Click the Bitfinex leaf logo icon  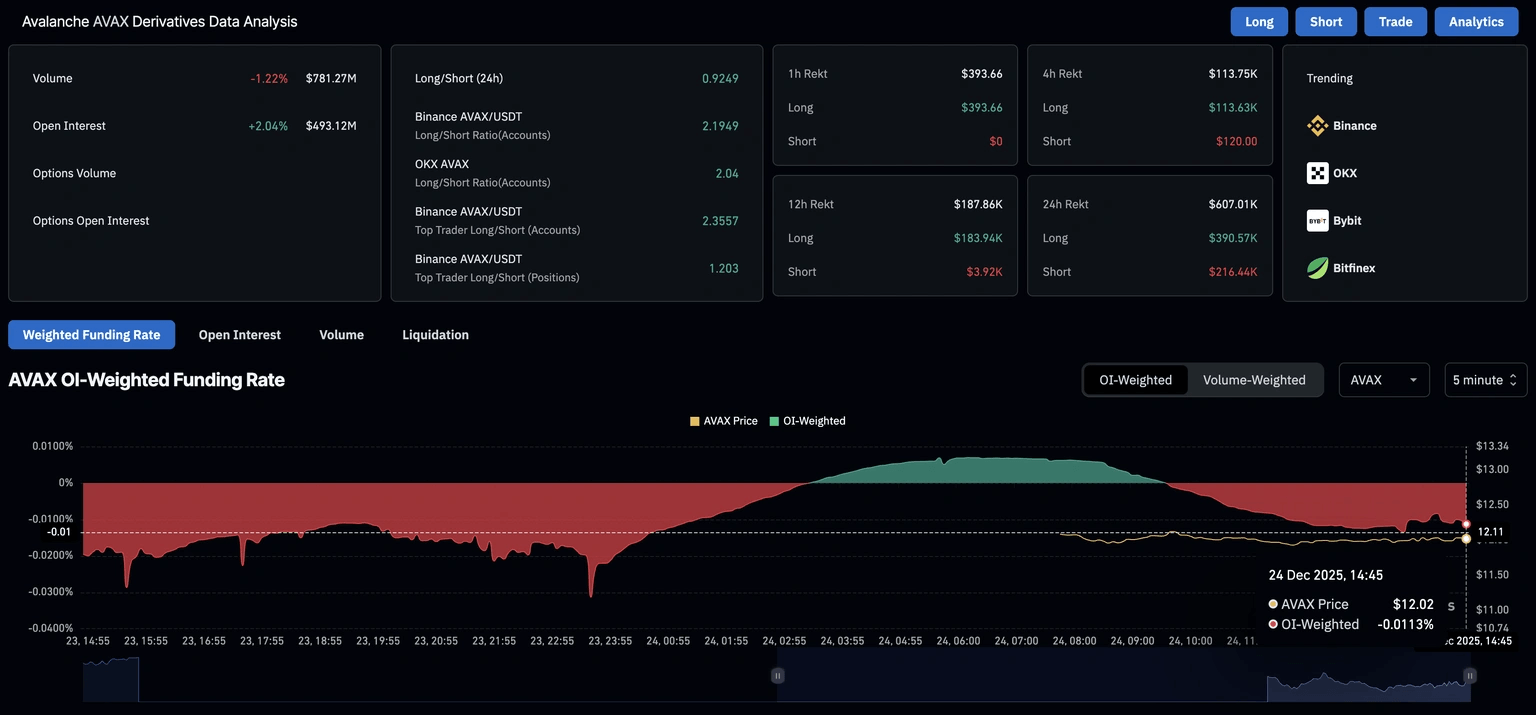point(1317,268)
